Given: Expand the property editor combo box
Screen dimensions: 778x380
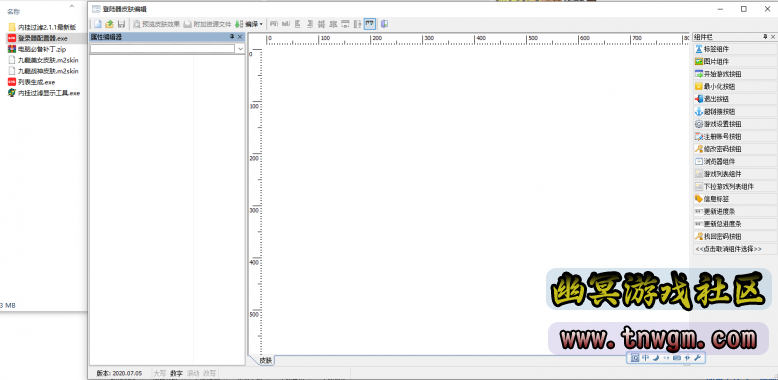Looking at the screenshot, I should [241, 49].
